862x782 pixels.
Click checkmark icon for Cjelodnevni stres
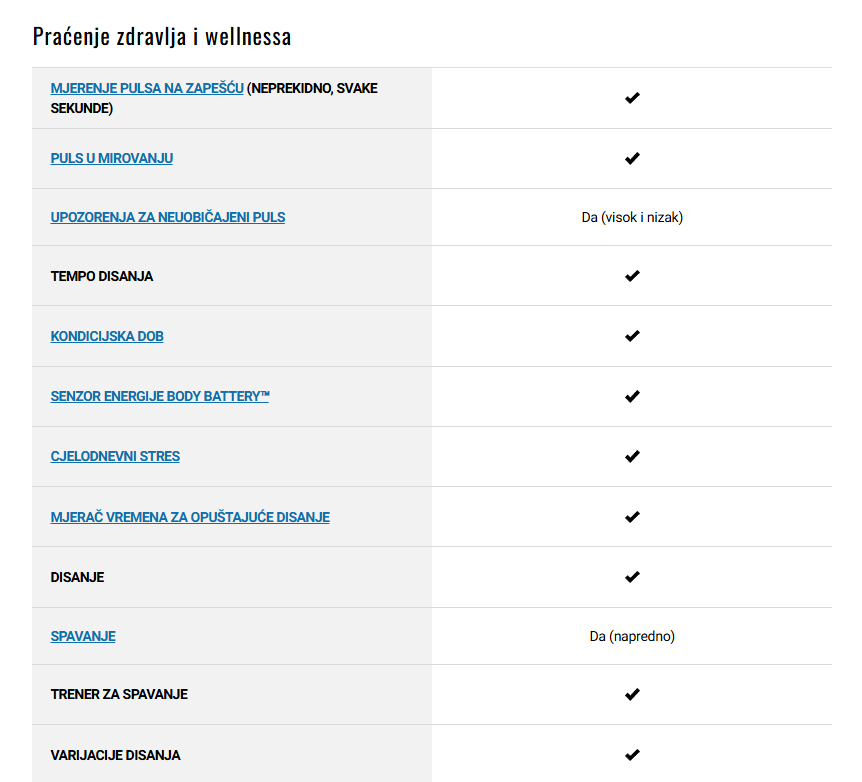(632, 456)
